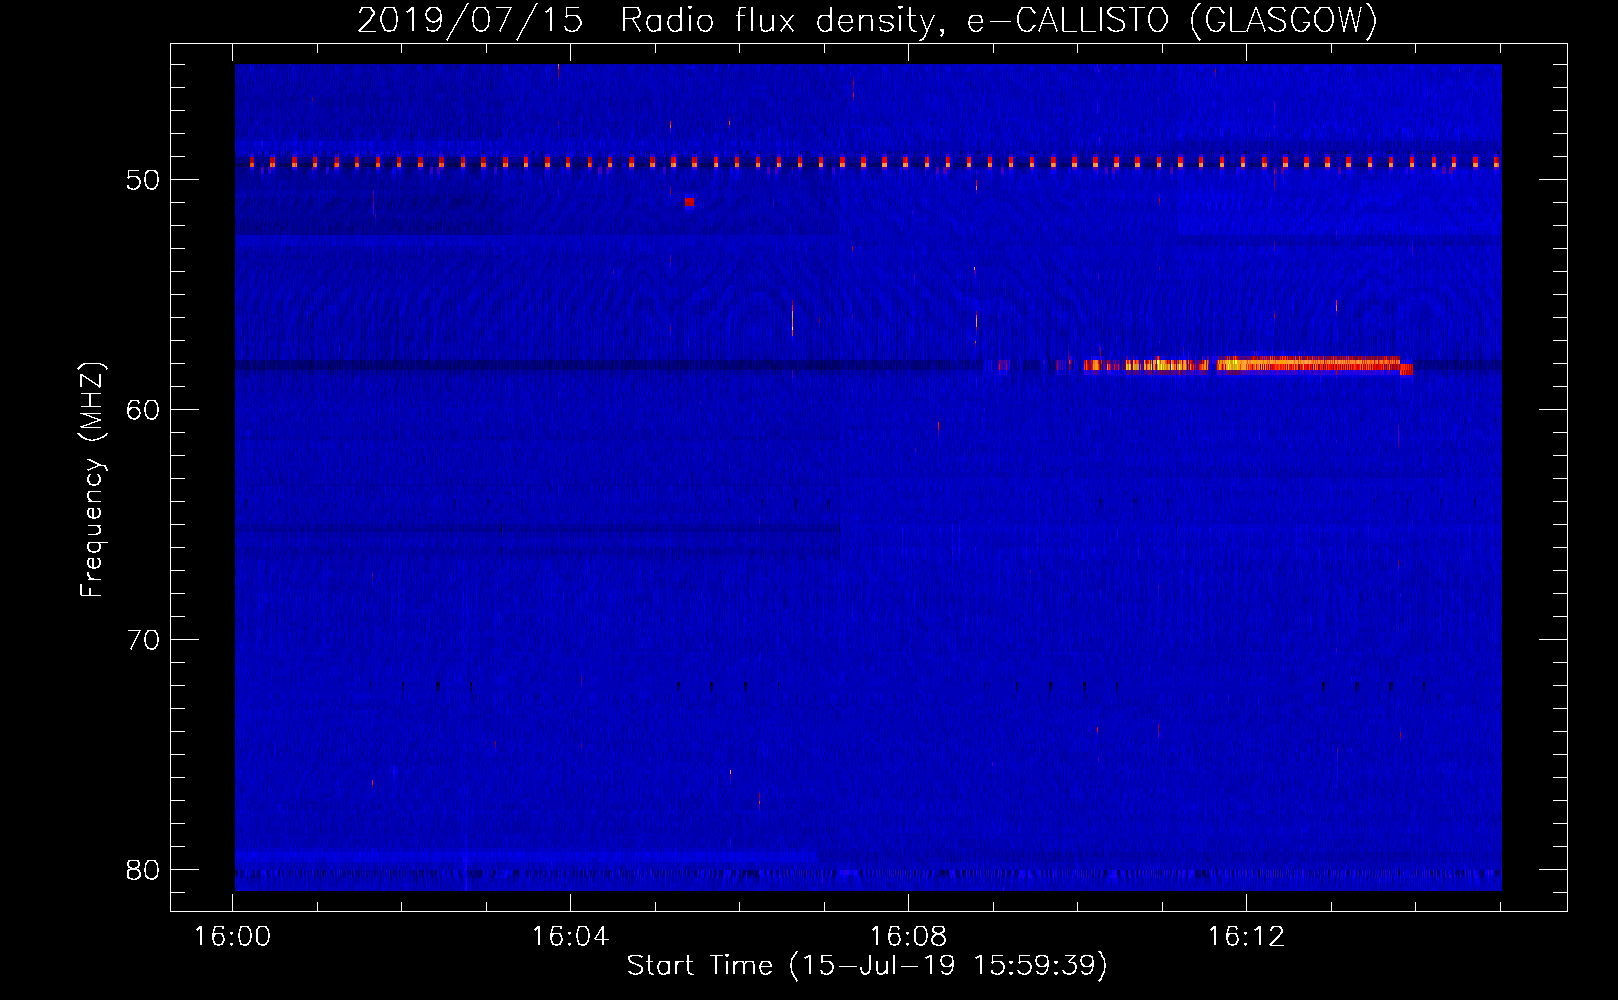Click the bright yellow emission band near 58 MHz
Screen dimensions: 1618x1000
point(1247,364)
